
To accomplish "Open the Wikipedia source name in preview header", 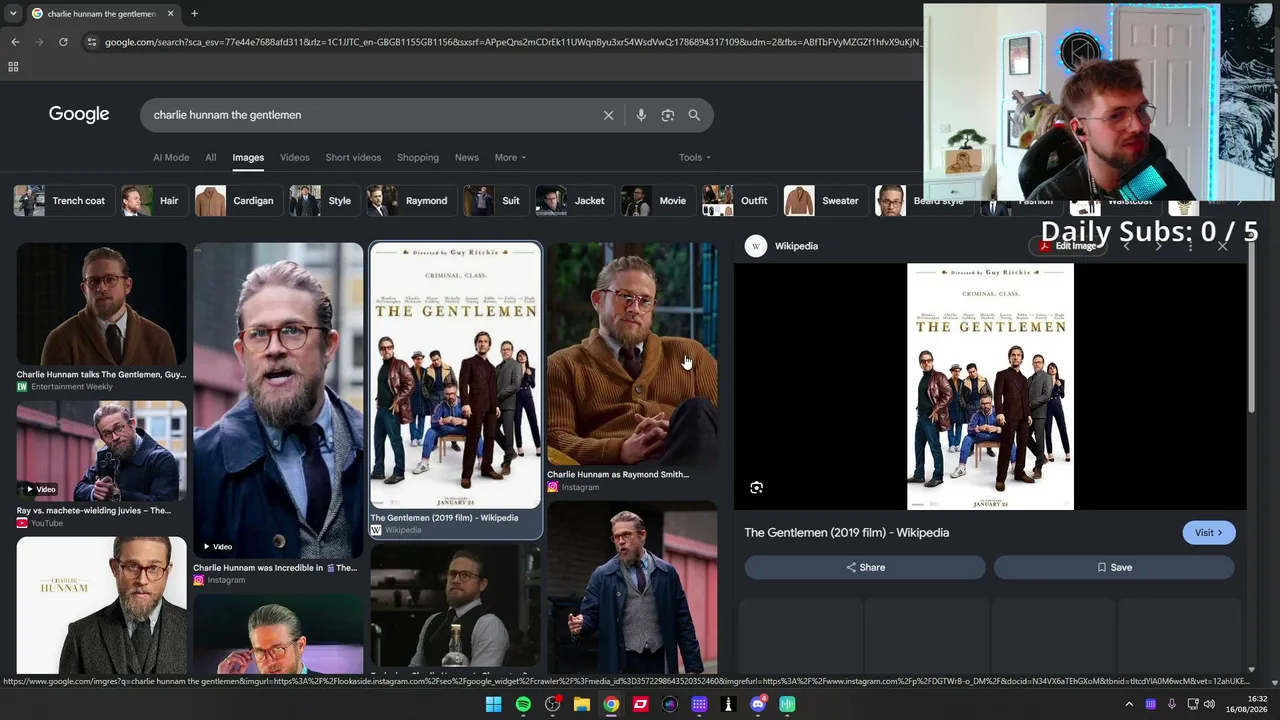I will click(x=796, y=246).
